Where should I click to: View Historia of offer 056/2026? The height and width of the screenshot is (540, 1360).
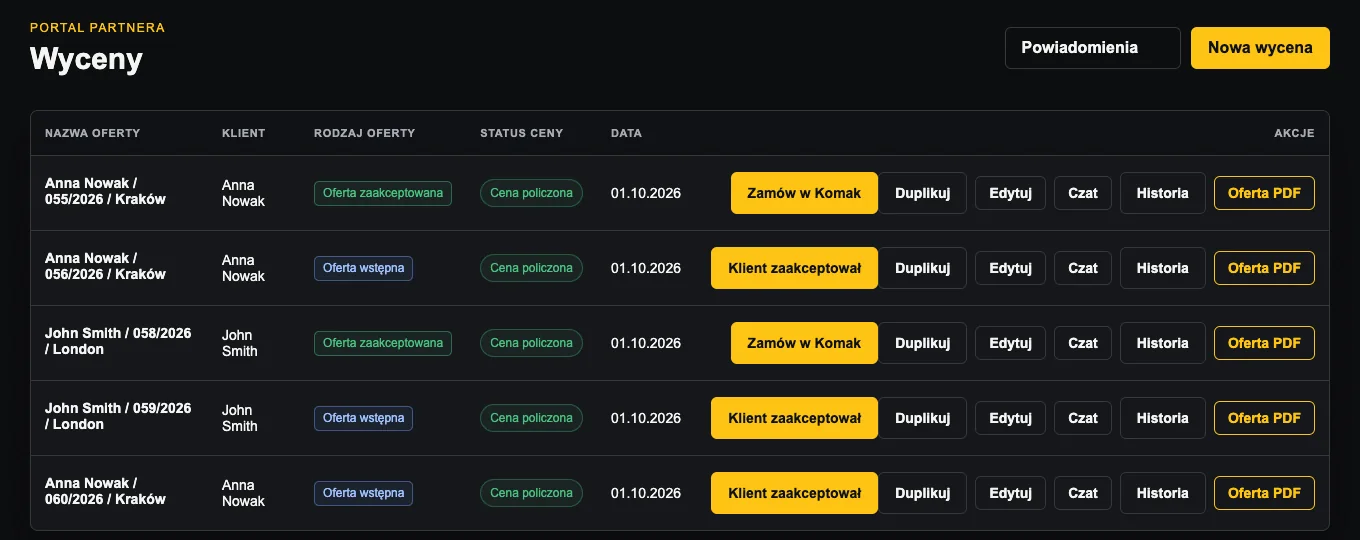pos(1162,268)
